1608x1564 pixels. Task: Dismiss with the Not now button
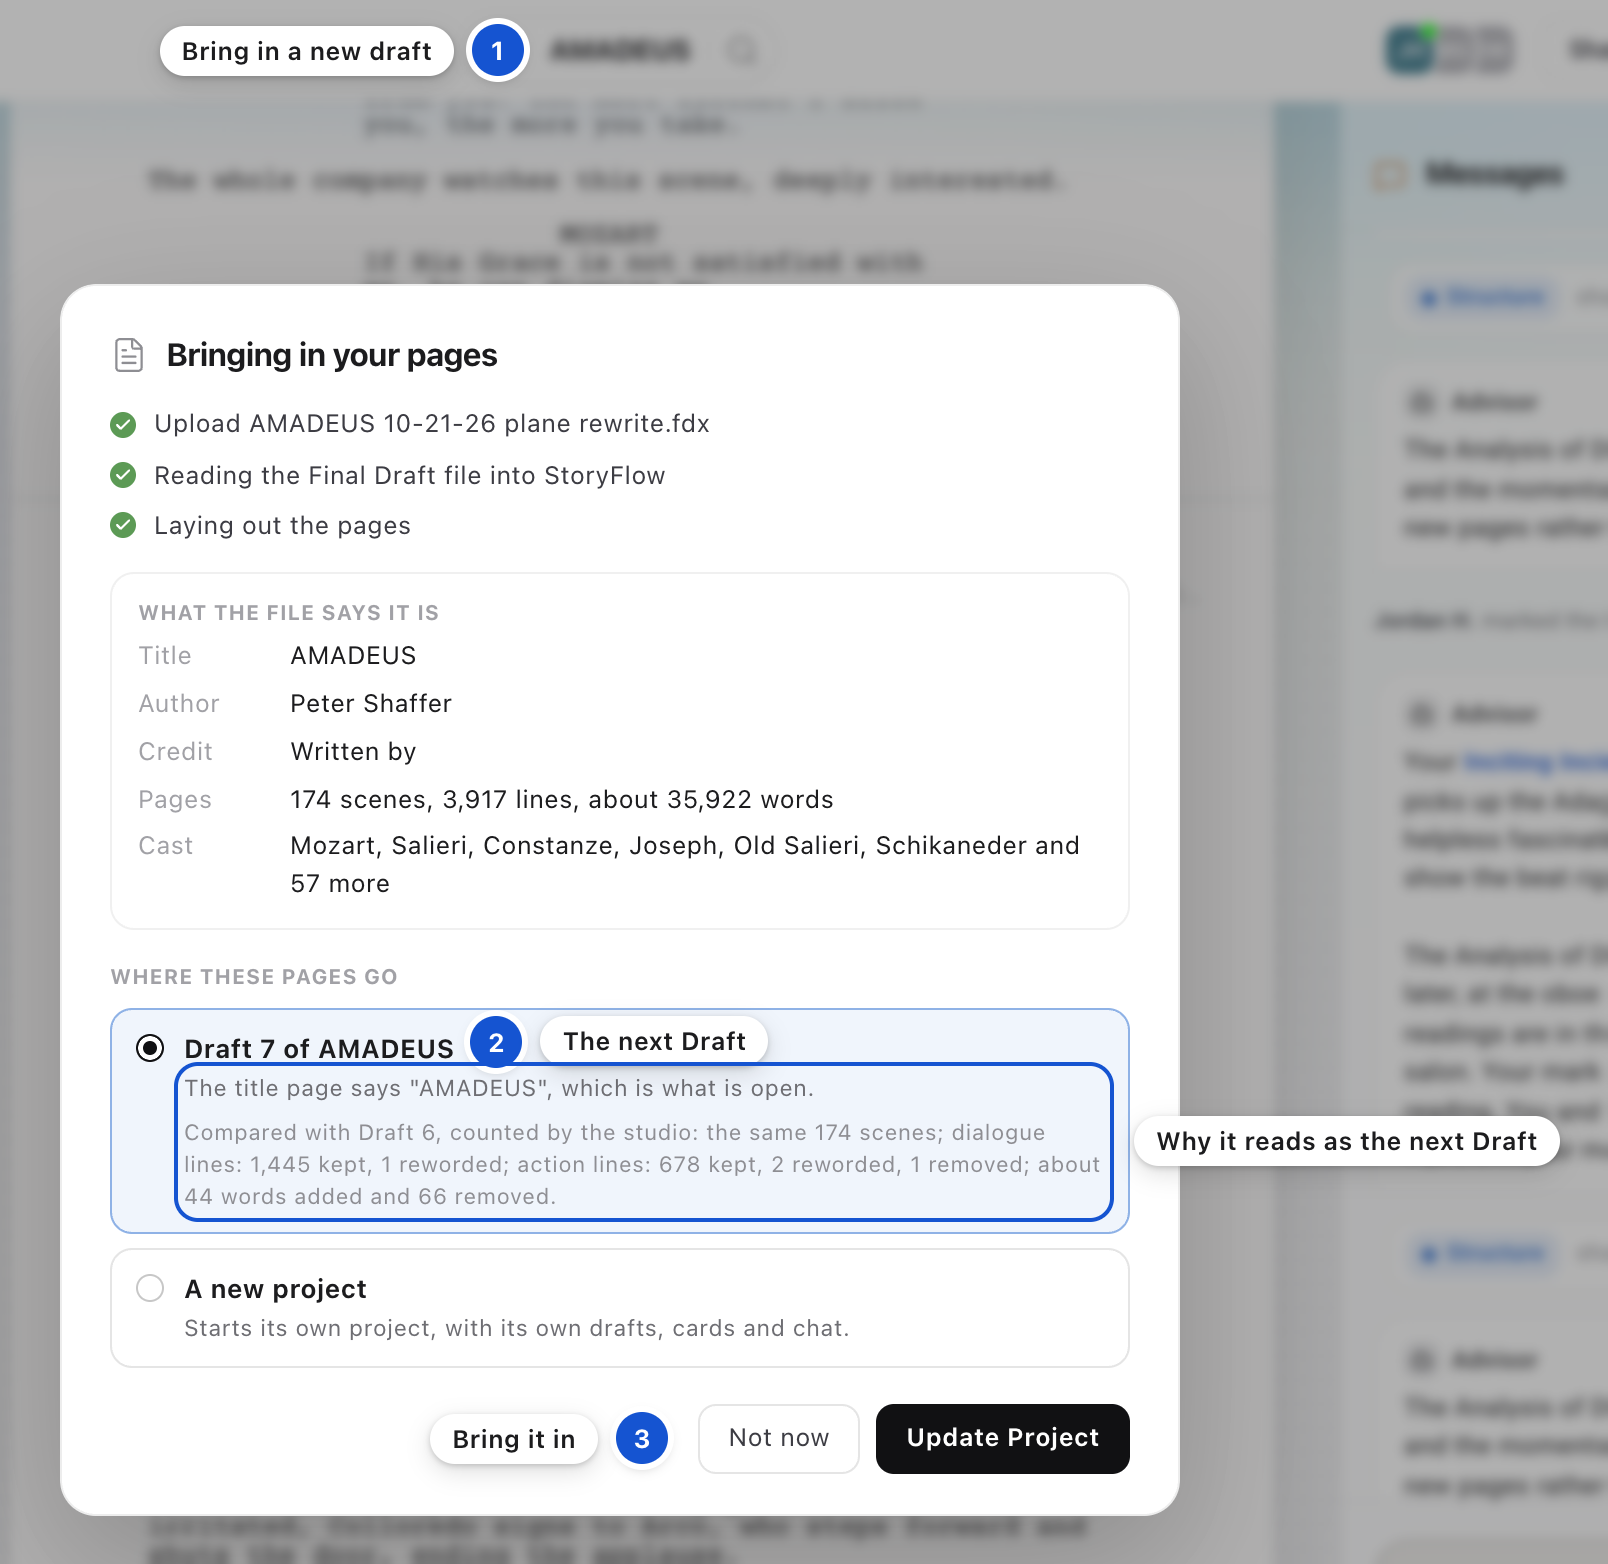779,1438
